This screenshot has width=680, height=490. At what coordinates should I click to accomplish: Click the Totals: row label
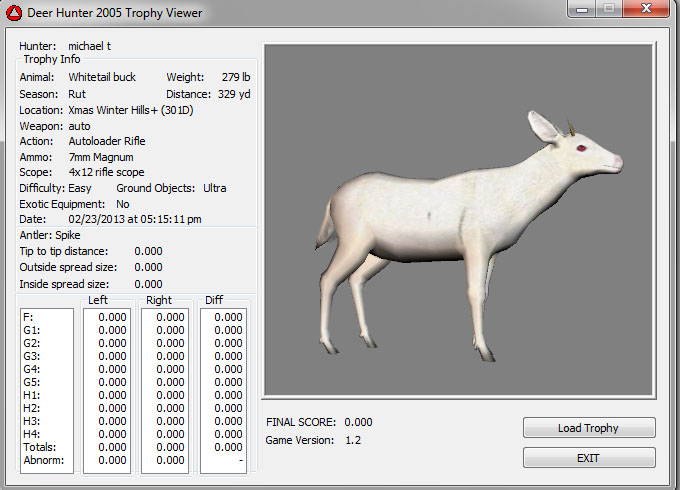pyautogui.click(x=40, y=448)
